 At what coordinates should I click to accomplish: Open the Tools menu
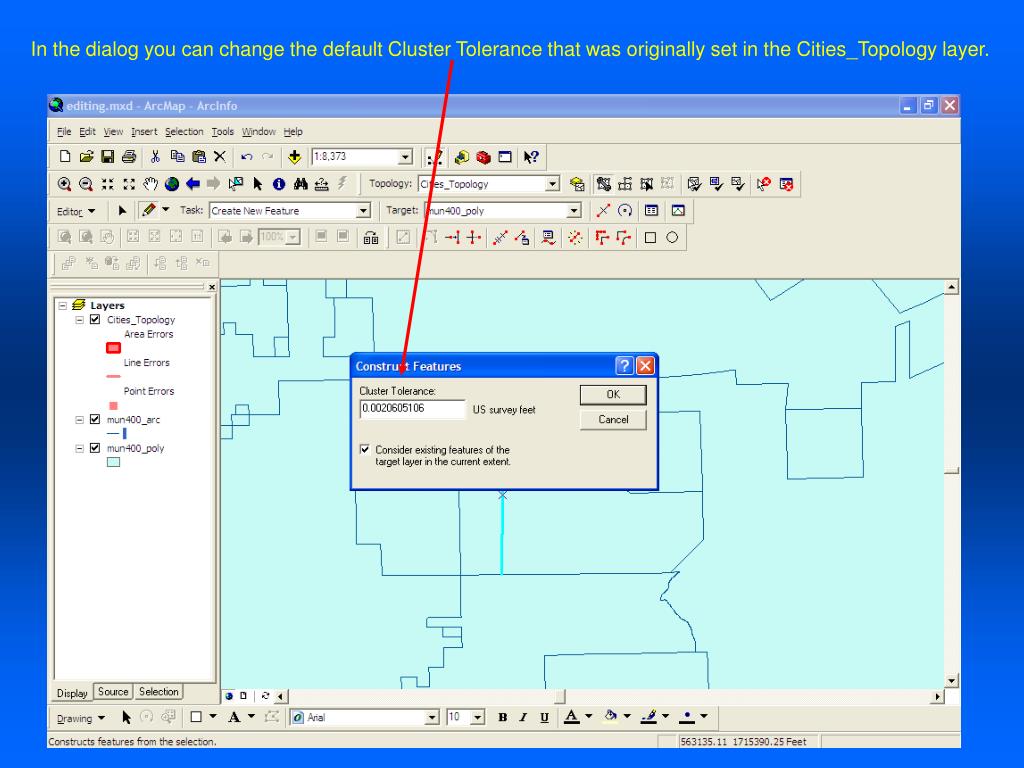click(223, 131)
